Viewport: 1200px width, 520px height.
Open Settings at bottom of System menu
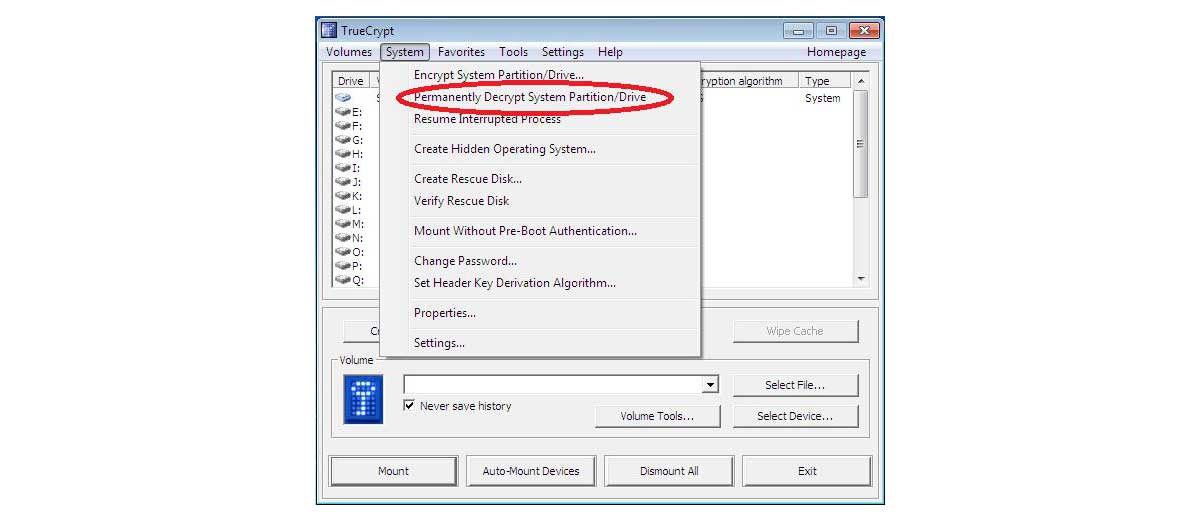click(440, 343)
